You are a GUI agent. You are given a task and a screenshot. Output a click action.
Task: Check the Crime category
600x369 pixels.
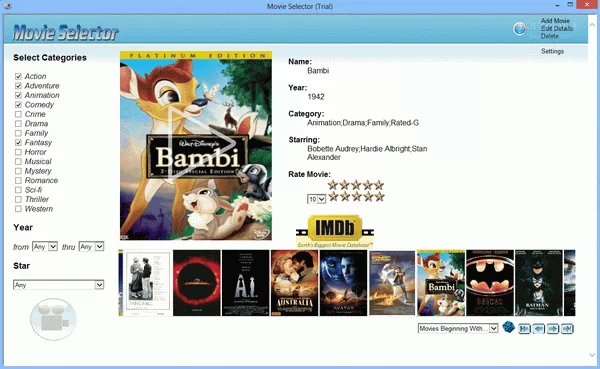click(18, 114)
